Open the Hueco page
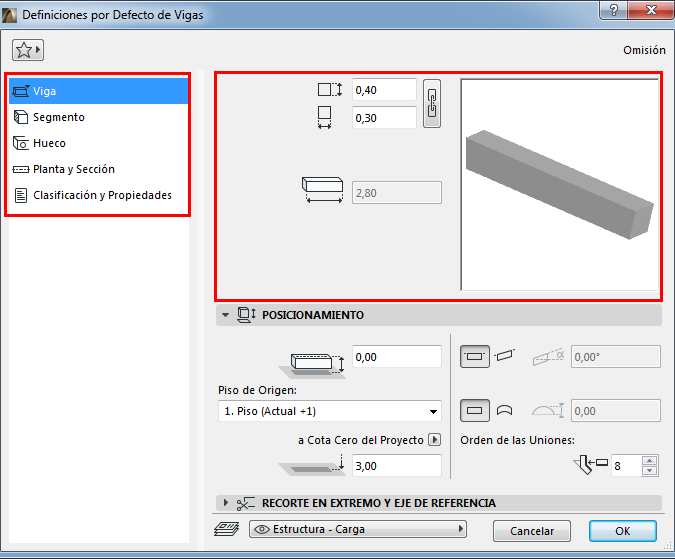675x559 pixels. tap(99, 143)
